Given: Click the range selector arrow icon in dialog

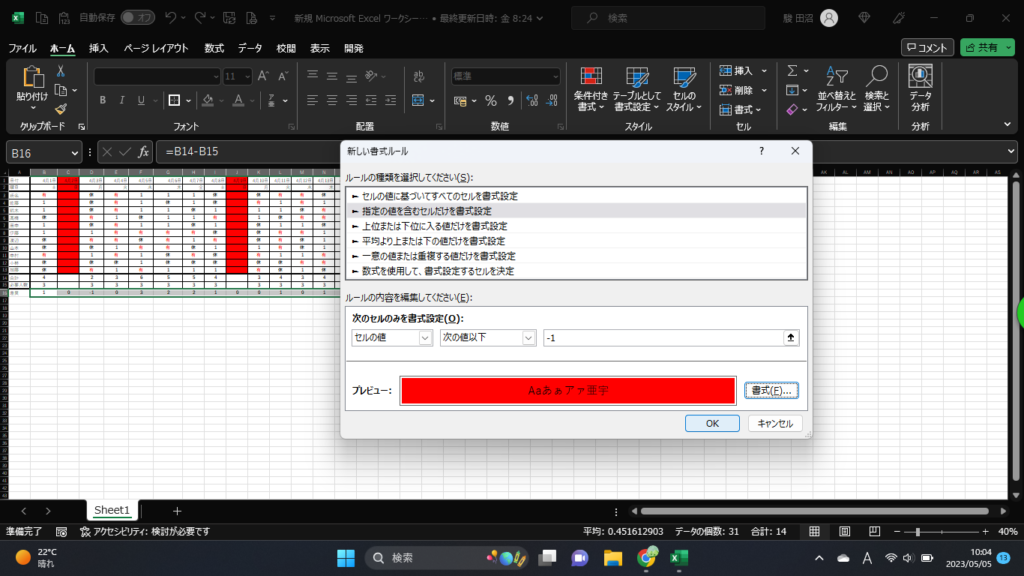Looking at the screenshot, I should click(791, 338).
